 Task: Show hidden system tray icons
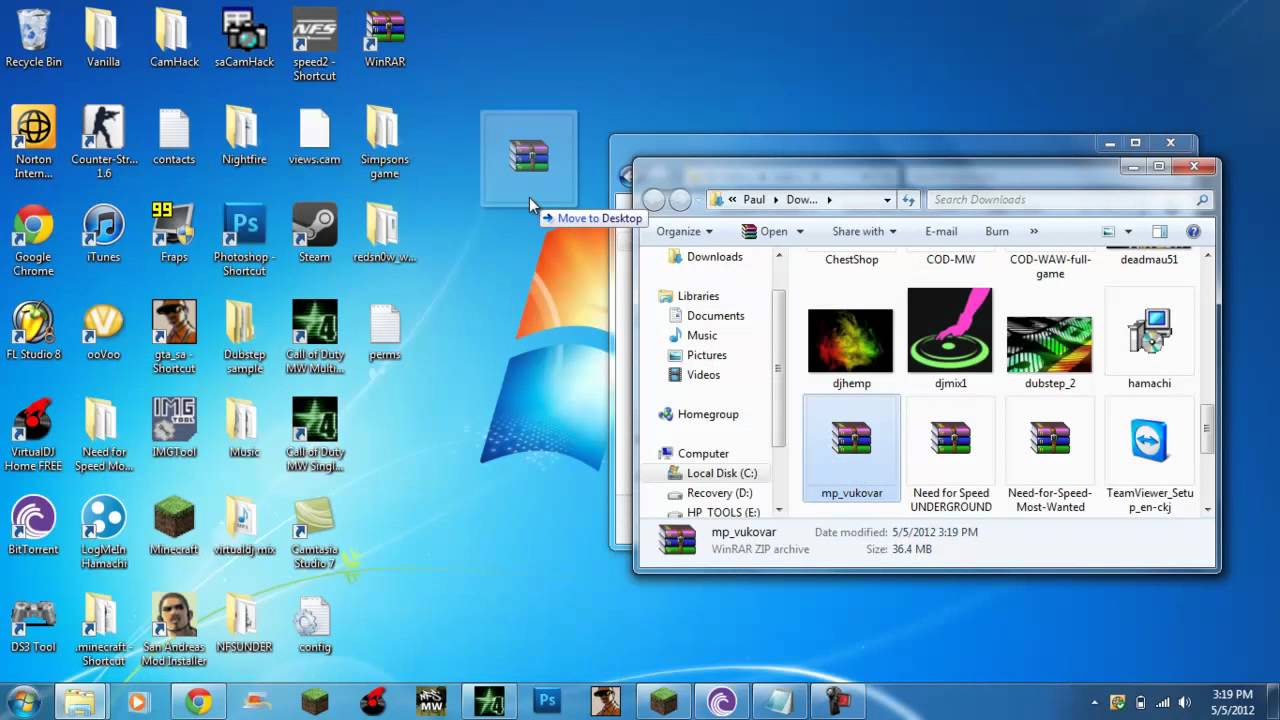[x=1095, y=702]
